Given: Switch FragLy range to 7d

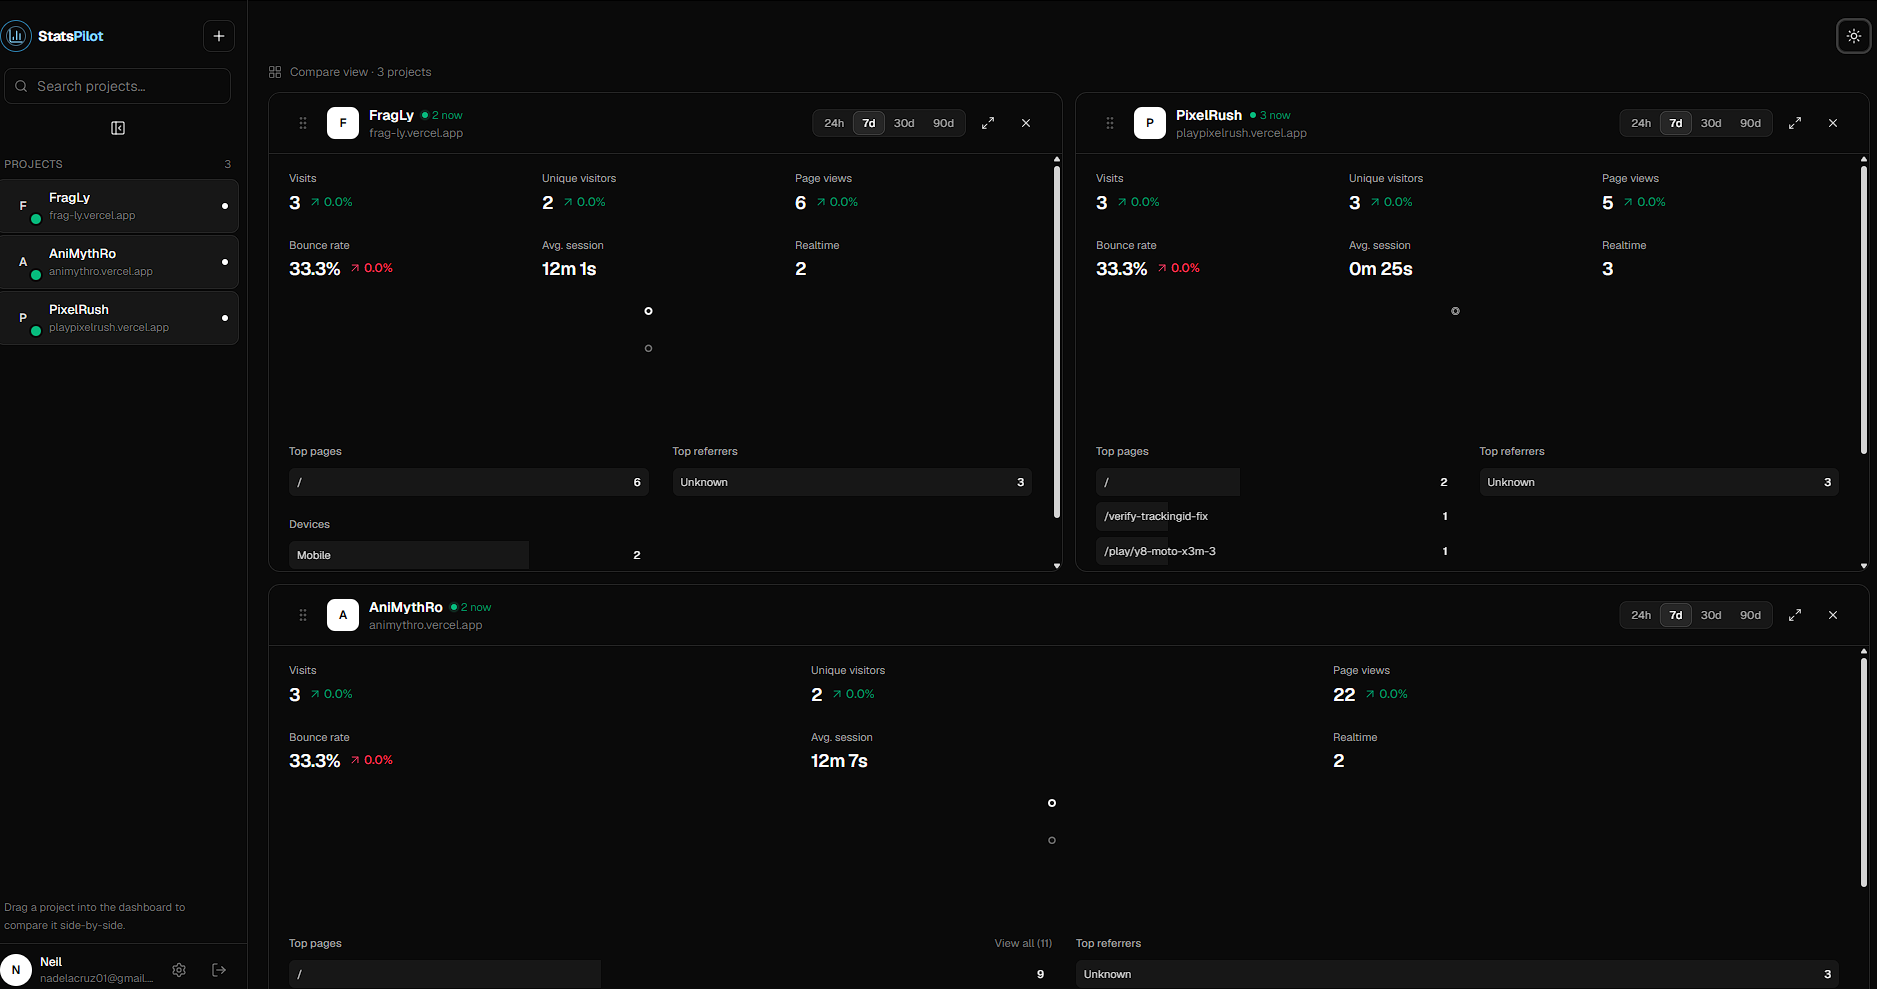Looking at the screenshot, I should [x=869, y=123].
